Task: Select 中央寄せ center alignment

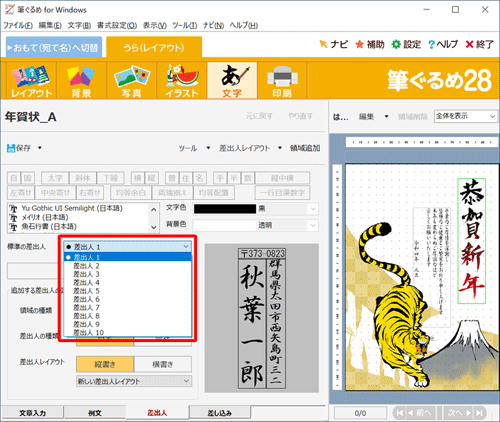Action: click(x=55, y=193)
